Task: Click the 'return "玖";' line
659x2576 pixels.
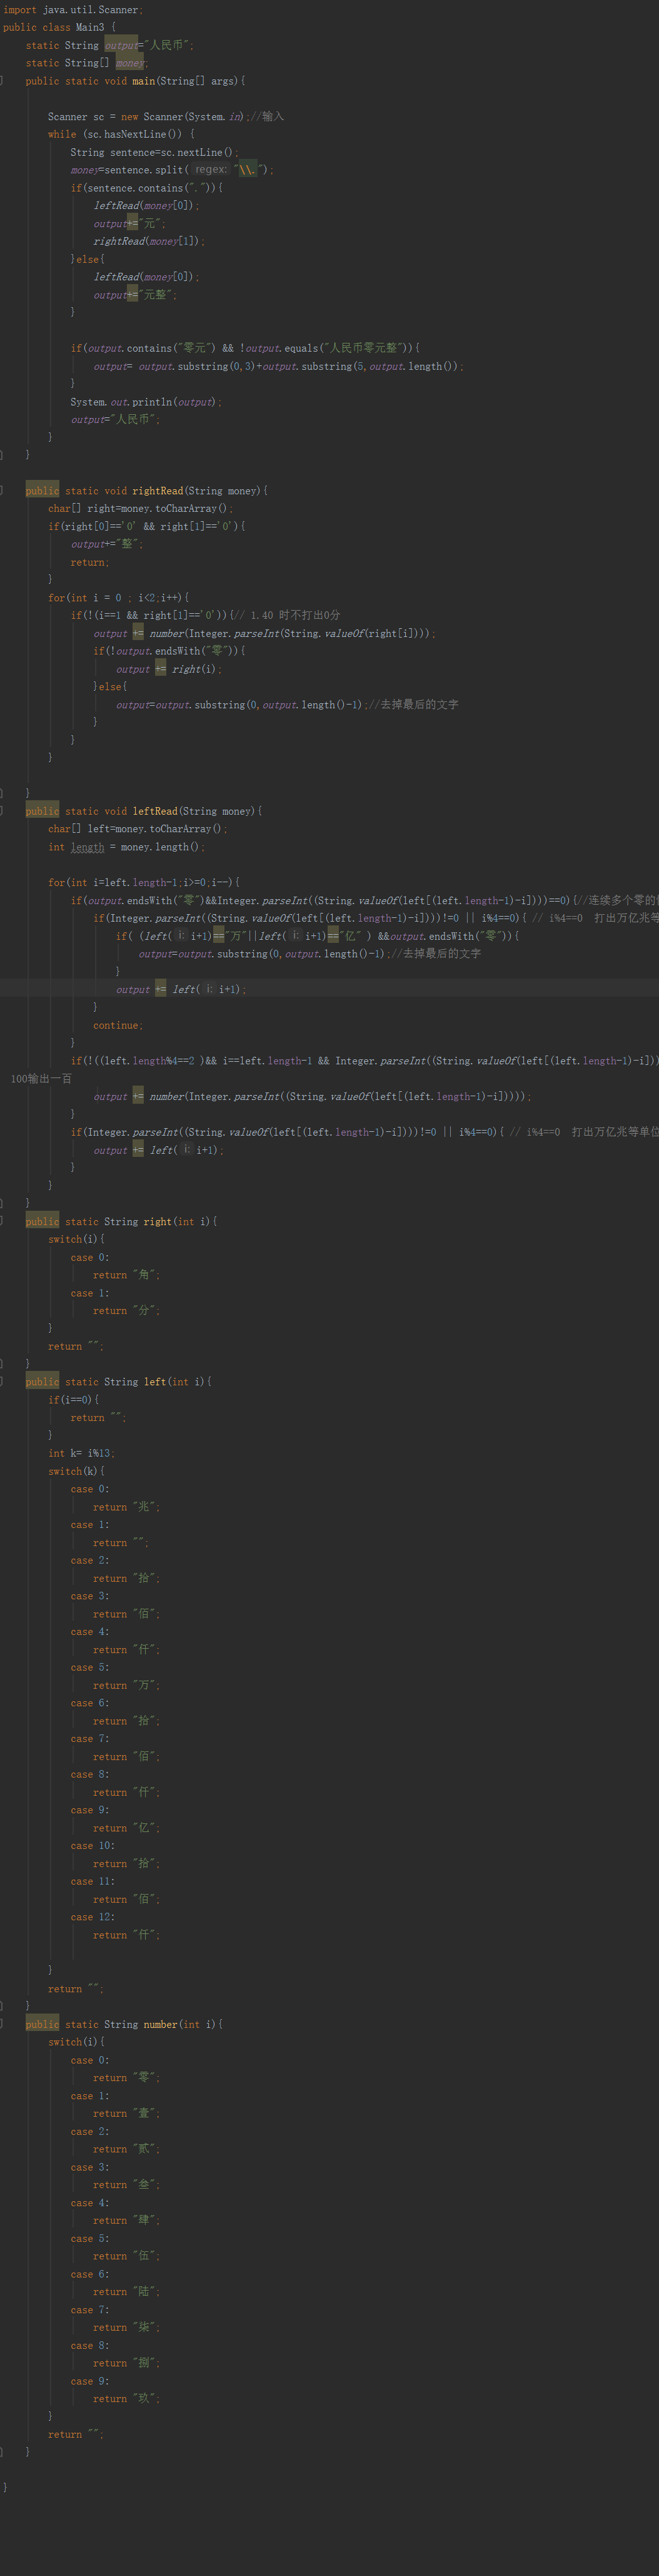Action: (126, 2399)
